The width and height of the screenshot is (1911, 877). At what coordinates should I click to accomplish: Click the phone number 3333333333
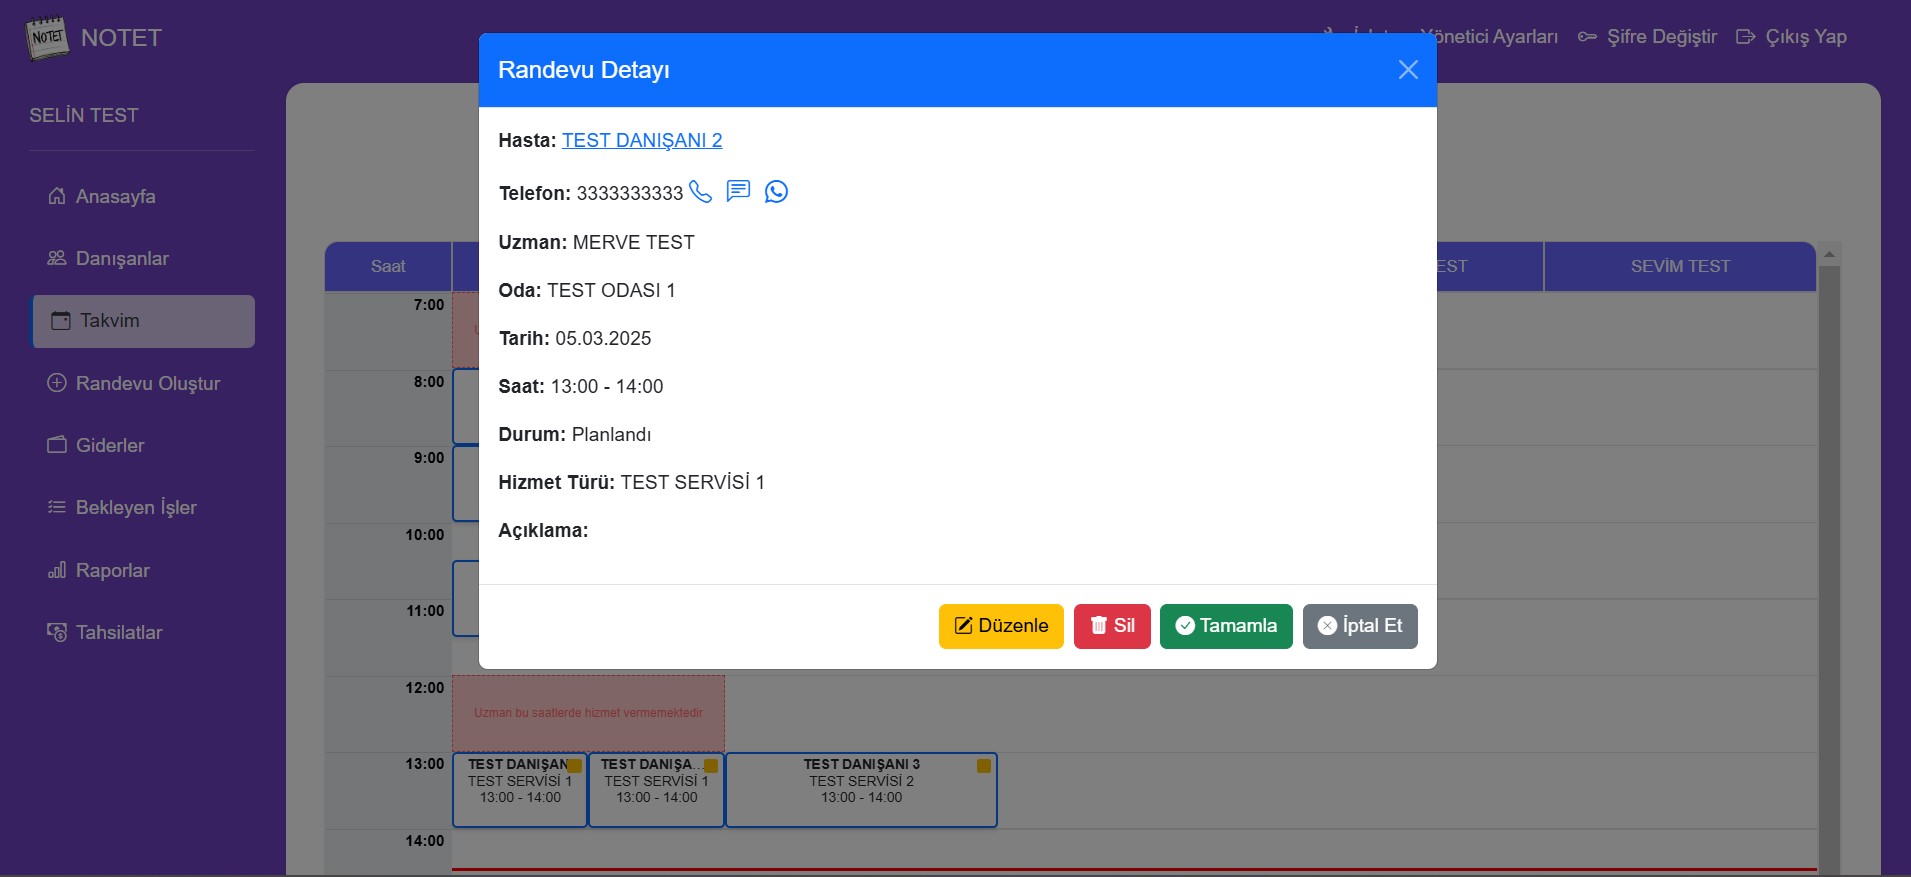[x=630, y=193]
